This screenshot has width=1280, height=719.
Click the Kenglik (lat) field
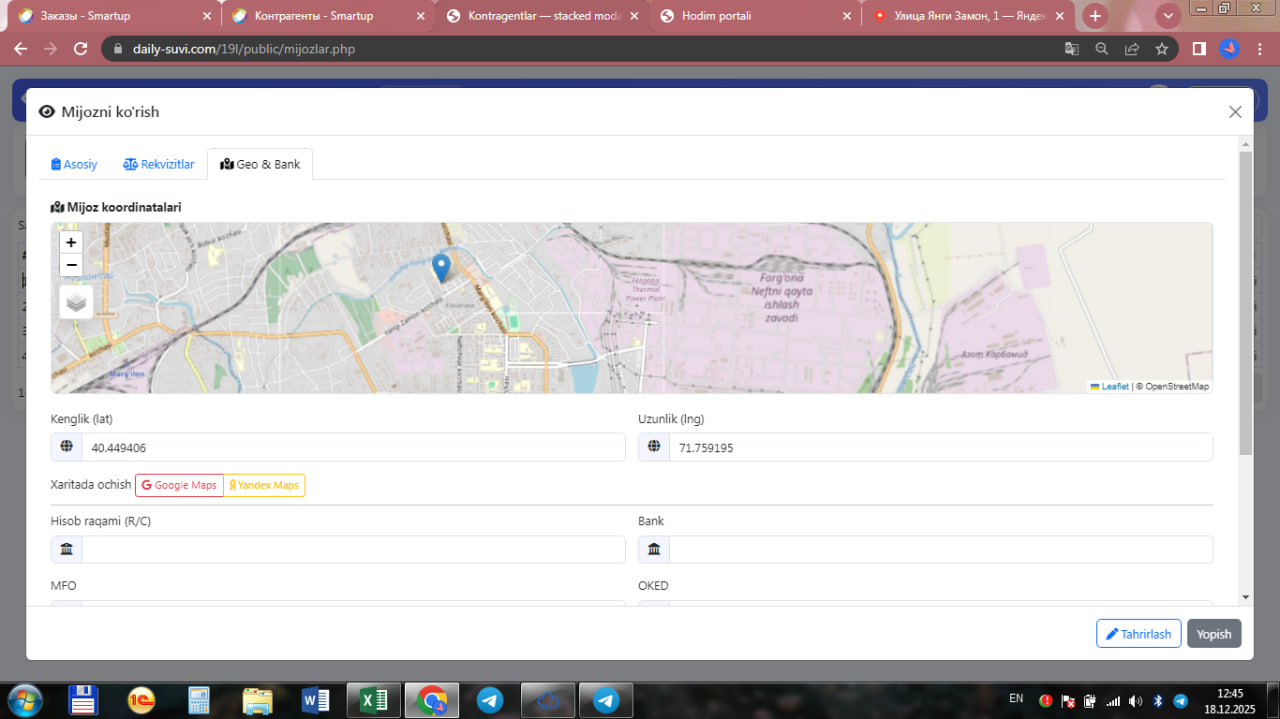click(352, 448)
